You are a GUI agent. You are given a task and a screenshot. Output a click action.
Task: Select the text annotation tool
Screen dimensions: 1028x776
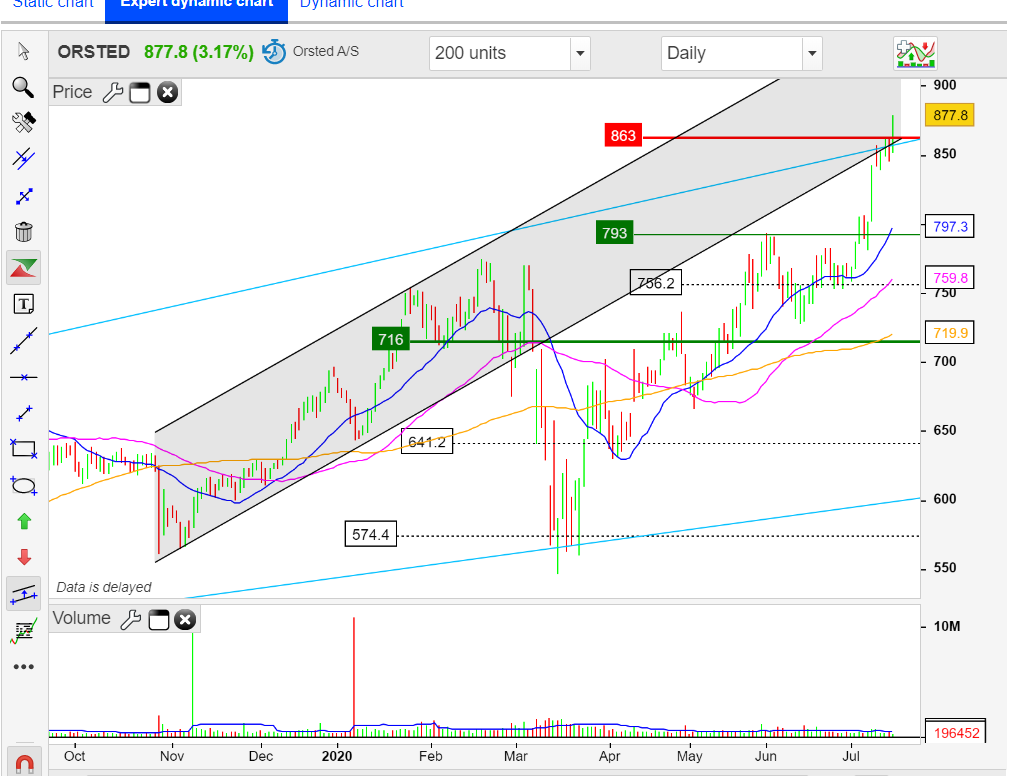coord(24,304)
